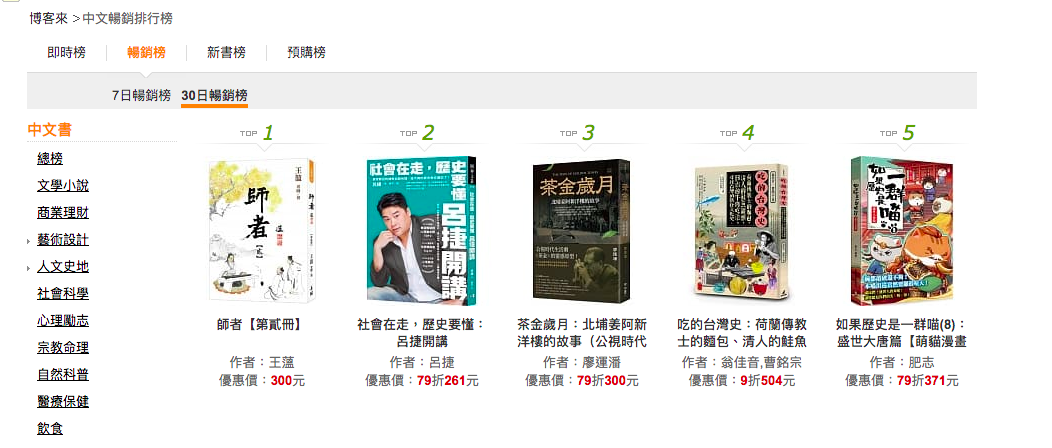Open the 吃的台灣史 book cover image
The width and height of the screenshot is (1052, 448).
pos(742,230)
